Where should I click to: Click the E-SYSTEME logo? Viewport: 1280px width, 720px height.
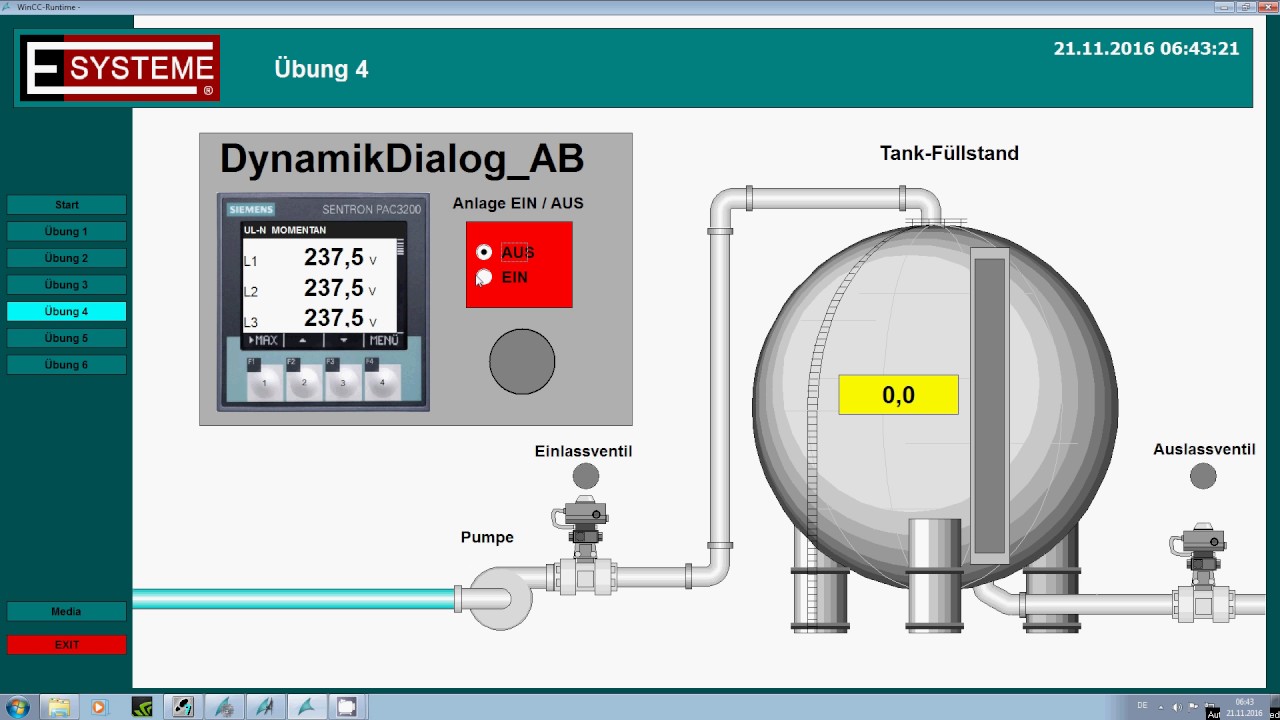click(119, 68)
